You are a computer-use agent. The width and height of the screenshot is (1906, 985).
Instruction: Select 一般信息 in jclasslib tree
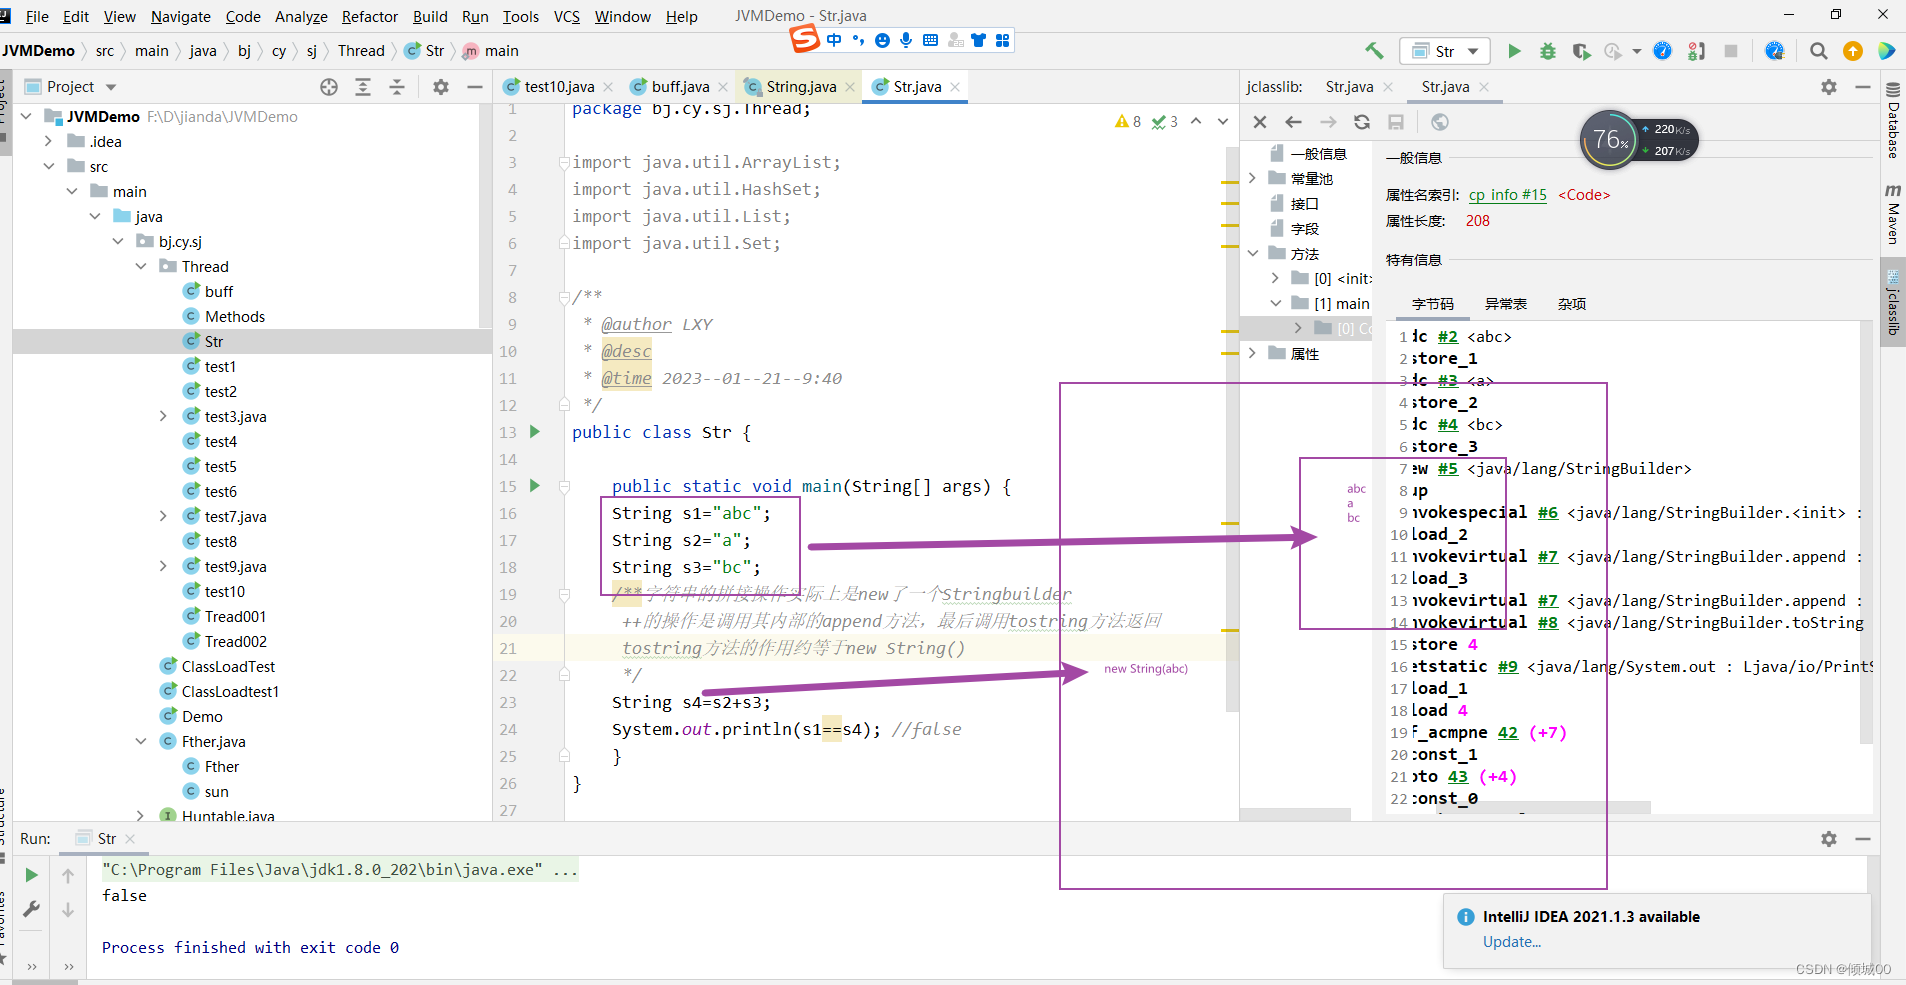point(1317,154)
